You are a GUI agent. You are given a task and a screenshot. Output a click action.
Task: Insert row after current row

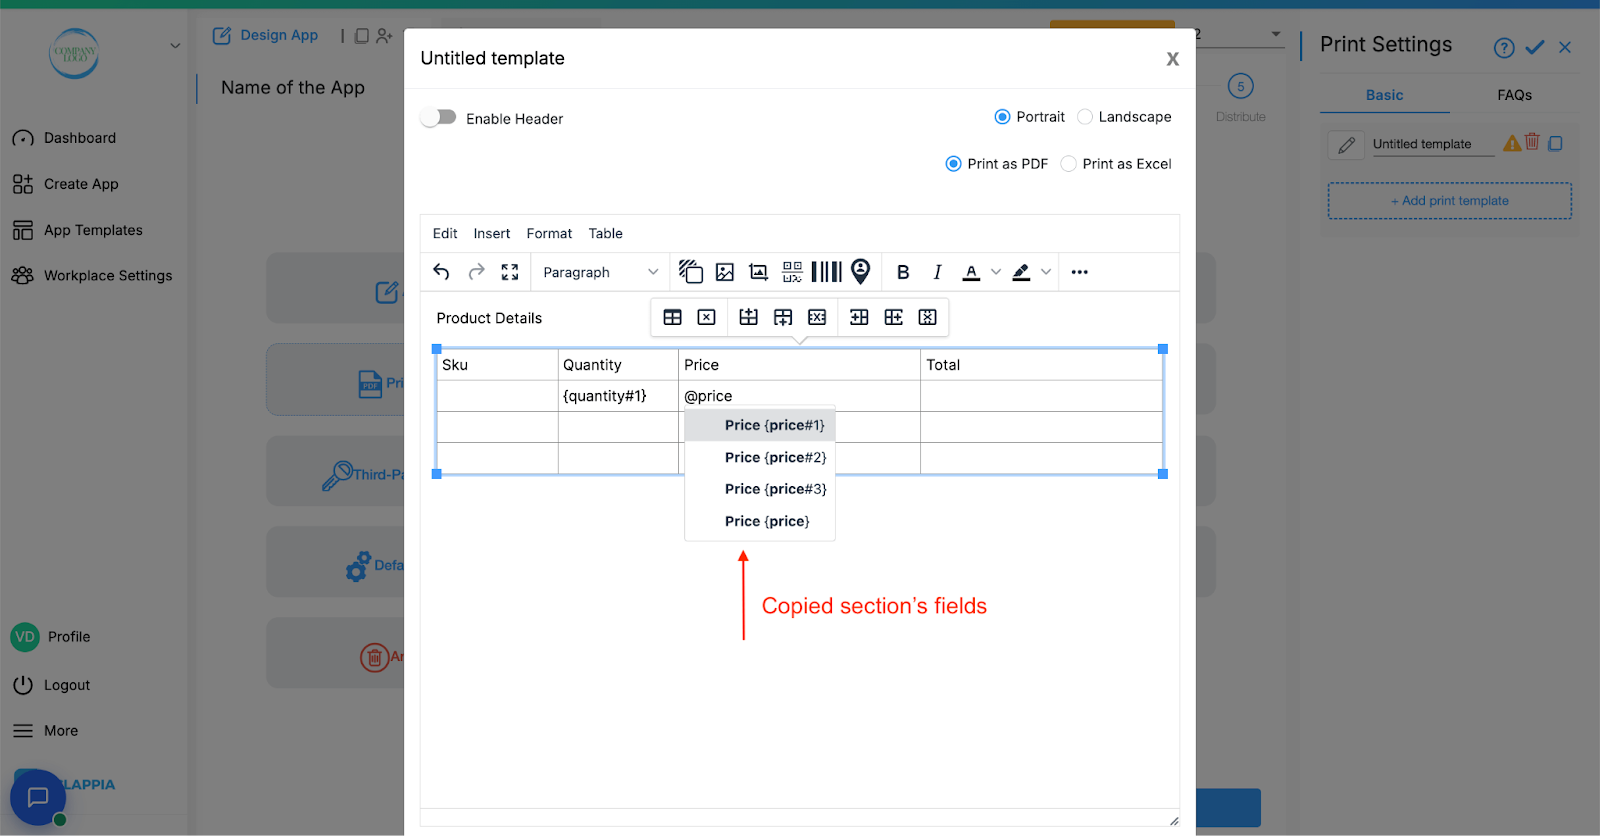point(783,317)
